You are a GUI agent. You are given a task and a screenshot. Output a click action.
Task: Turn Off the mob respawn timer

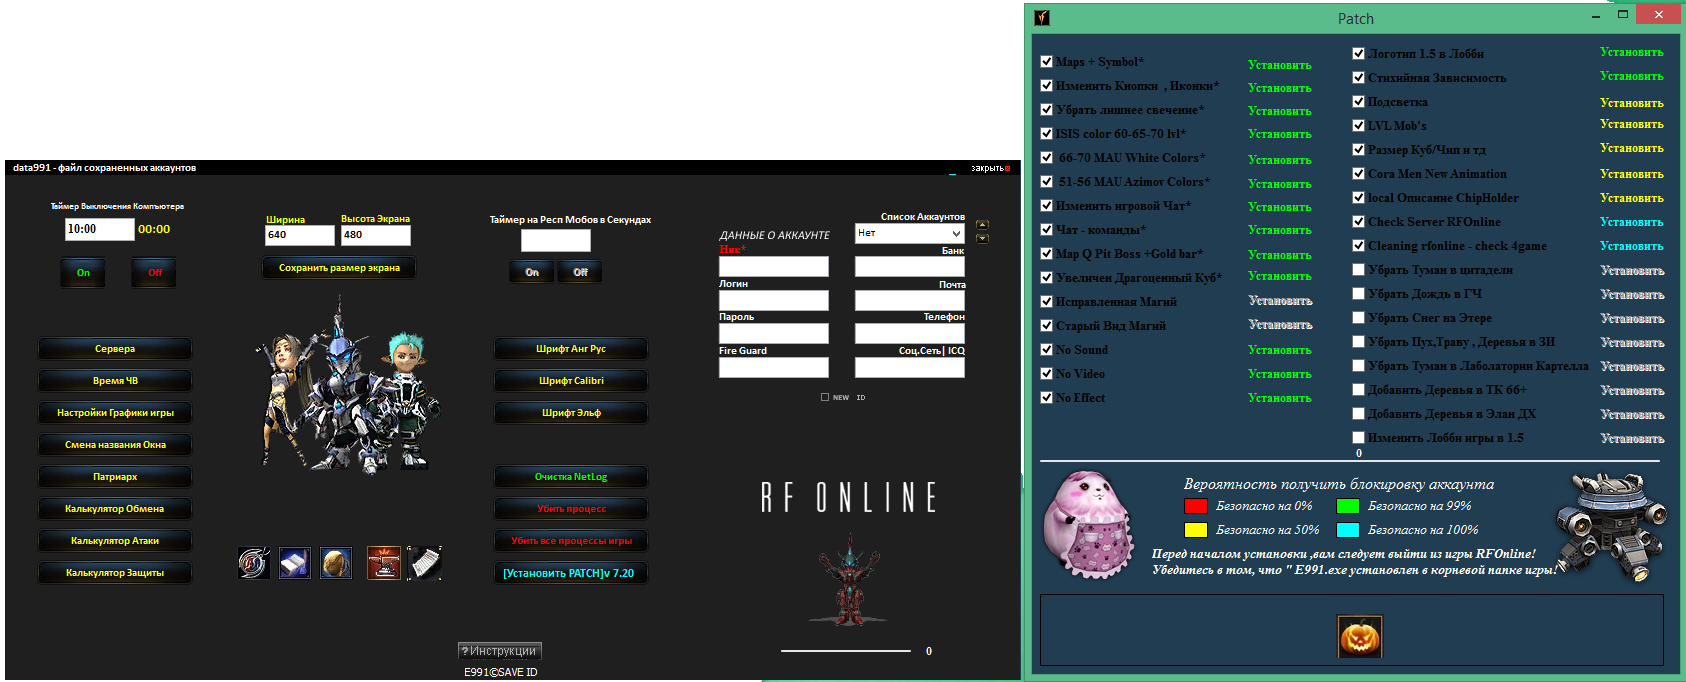point(580,272)
